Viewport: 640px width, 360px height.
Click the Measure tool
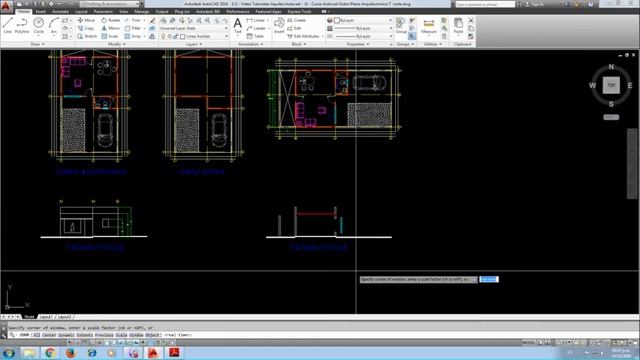pyautogui.click(x=429, y=26)
